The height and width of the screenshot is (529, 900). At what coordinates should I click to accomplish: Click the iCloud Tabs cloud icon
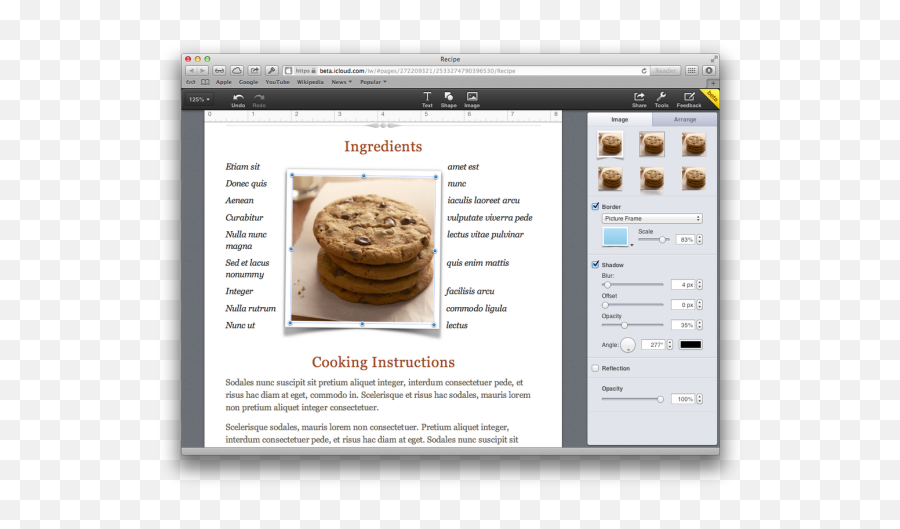pyautogui.click(x=236, y=71)
